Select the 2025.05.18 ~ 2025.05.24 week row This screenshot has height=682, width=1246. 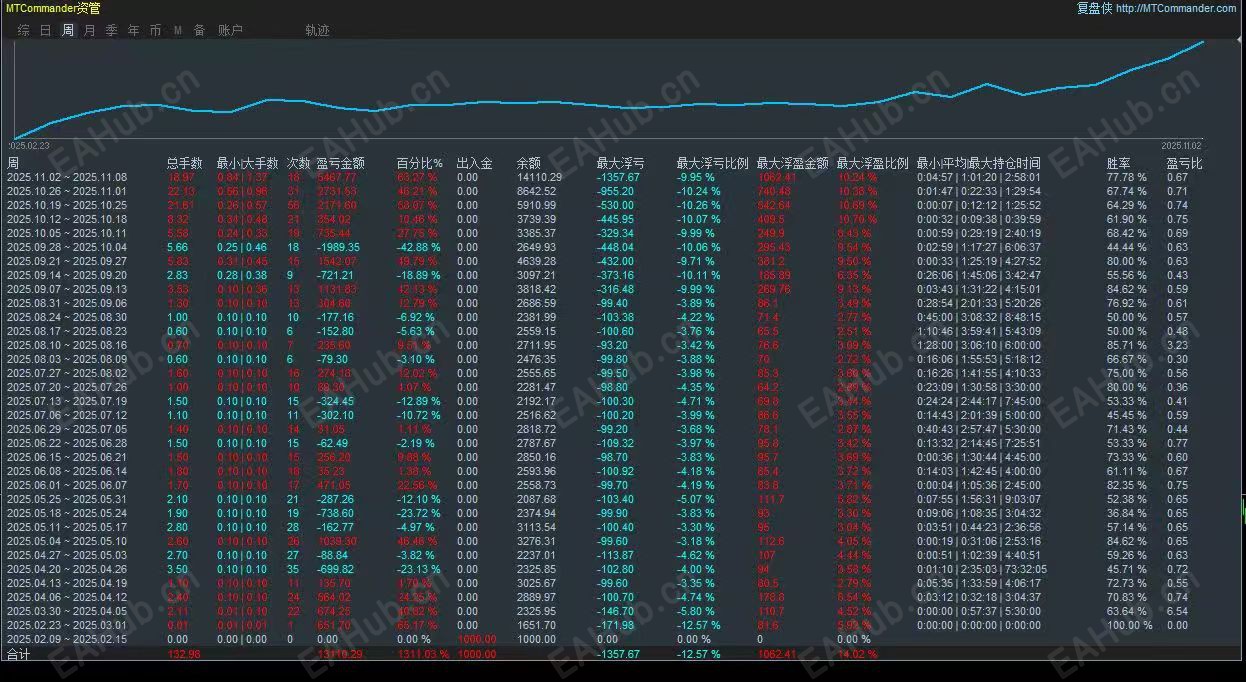point(623,513)
